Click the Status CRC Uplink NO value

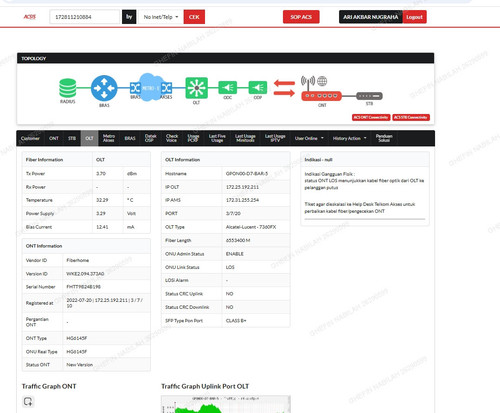(229, 294)
